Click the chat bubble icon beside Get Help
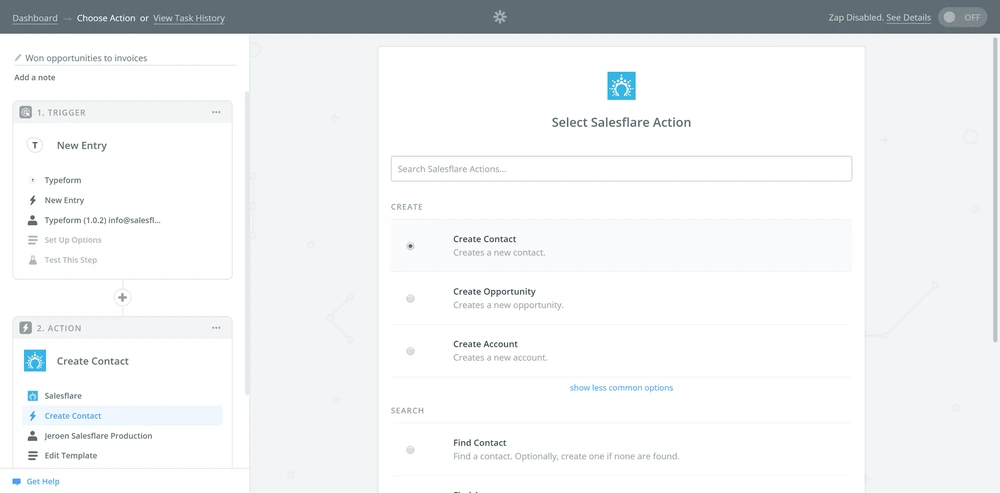Image resolution: width=1000 pixels, height=493 pixels. pos(17,482)
